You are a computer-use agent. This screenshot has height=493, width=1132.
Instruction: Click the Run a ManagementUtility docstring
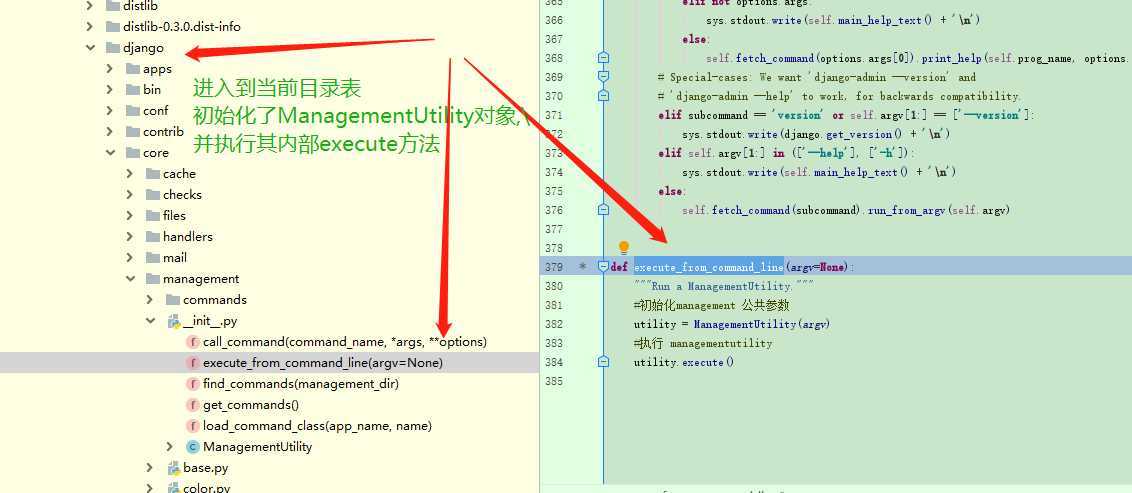point(724,286)
